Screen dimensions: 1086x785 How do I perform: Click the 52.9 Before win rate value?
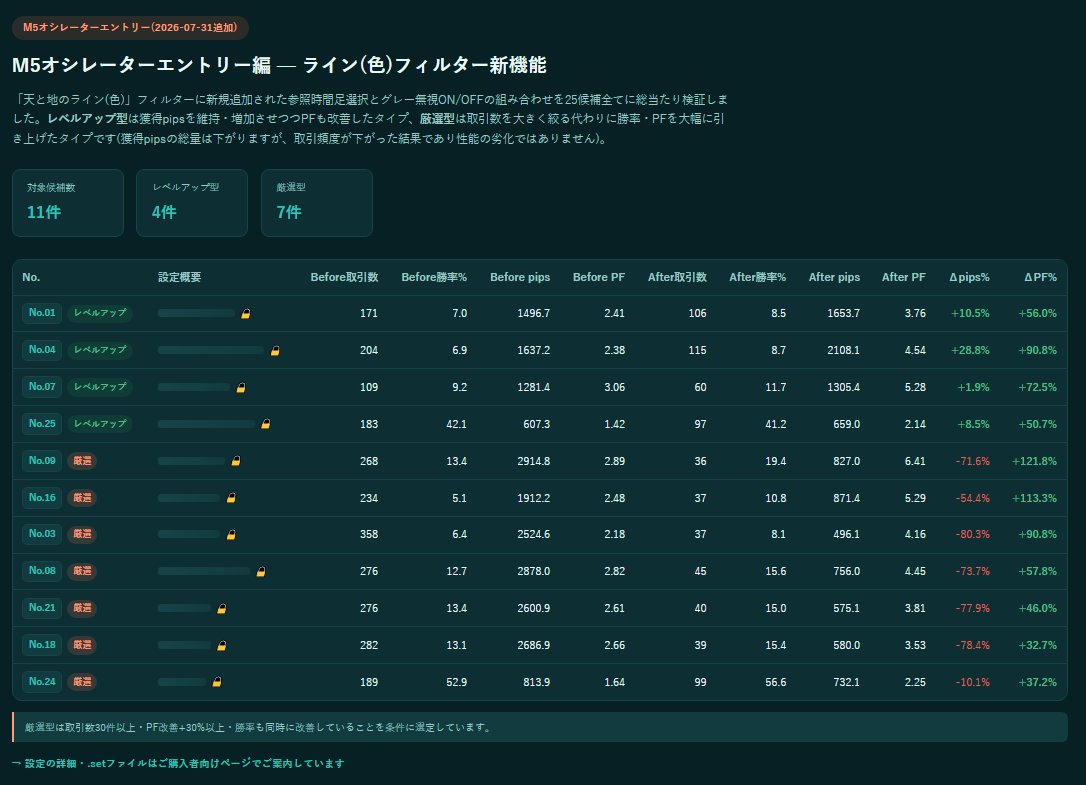[456, 682]
